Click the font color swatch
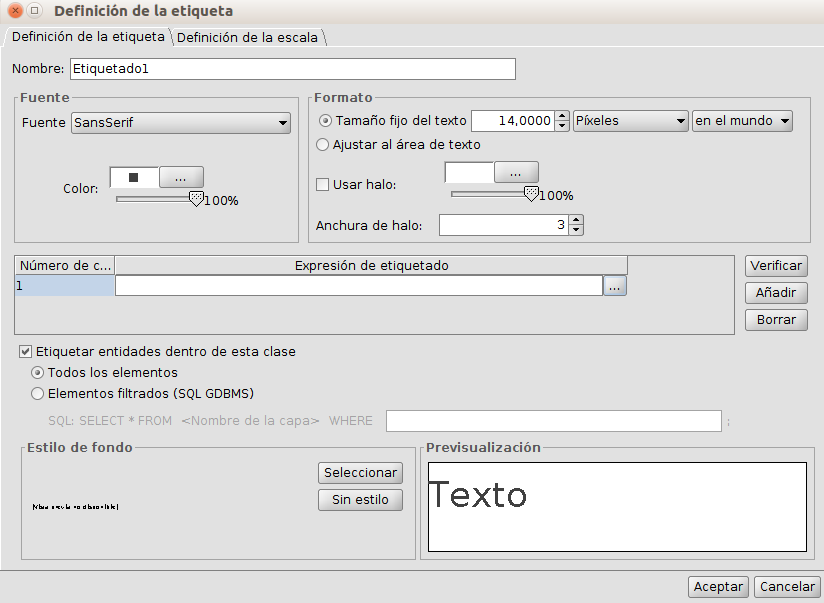 (x=133, y=178)
